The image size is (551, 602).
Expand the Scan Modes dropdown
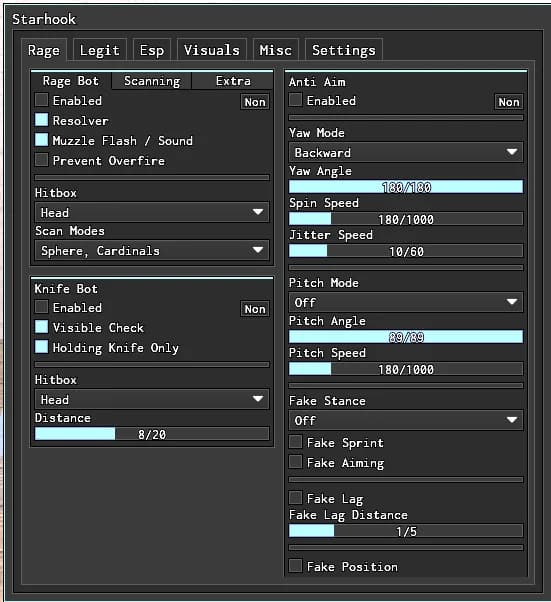(x=152, y=251)
